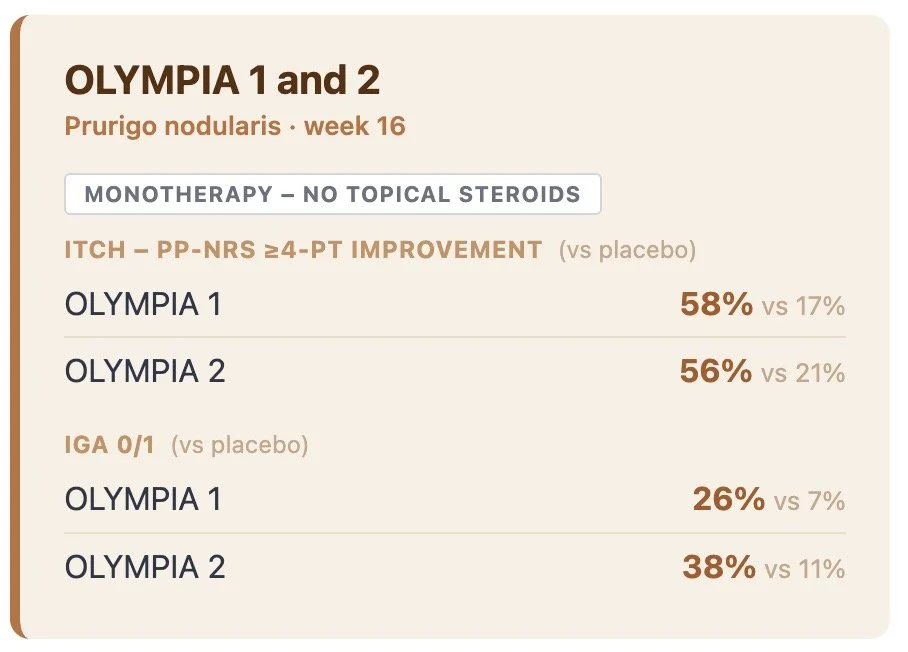
Task: Click the 26% IGA result value
Action: (729, 499)
